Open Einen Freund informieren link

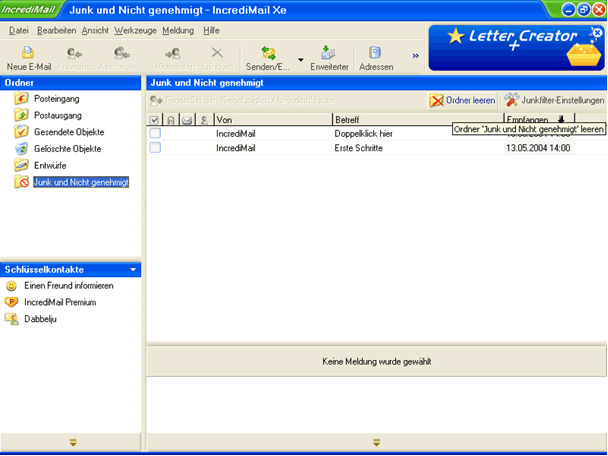(x=69, y=286)
